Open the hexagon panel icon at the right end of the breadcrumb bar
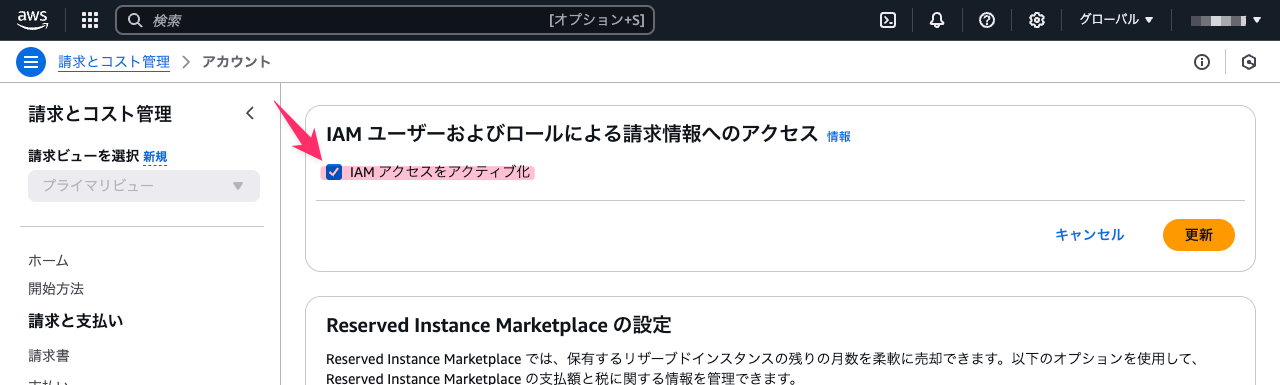Viewport: 1280px width, 385px height. click(1249, 62)
